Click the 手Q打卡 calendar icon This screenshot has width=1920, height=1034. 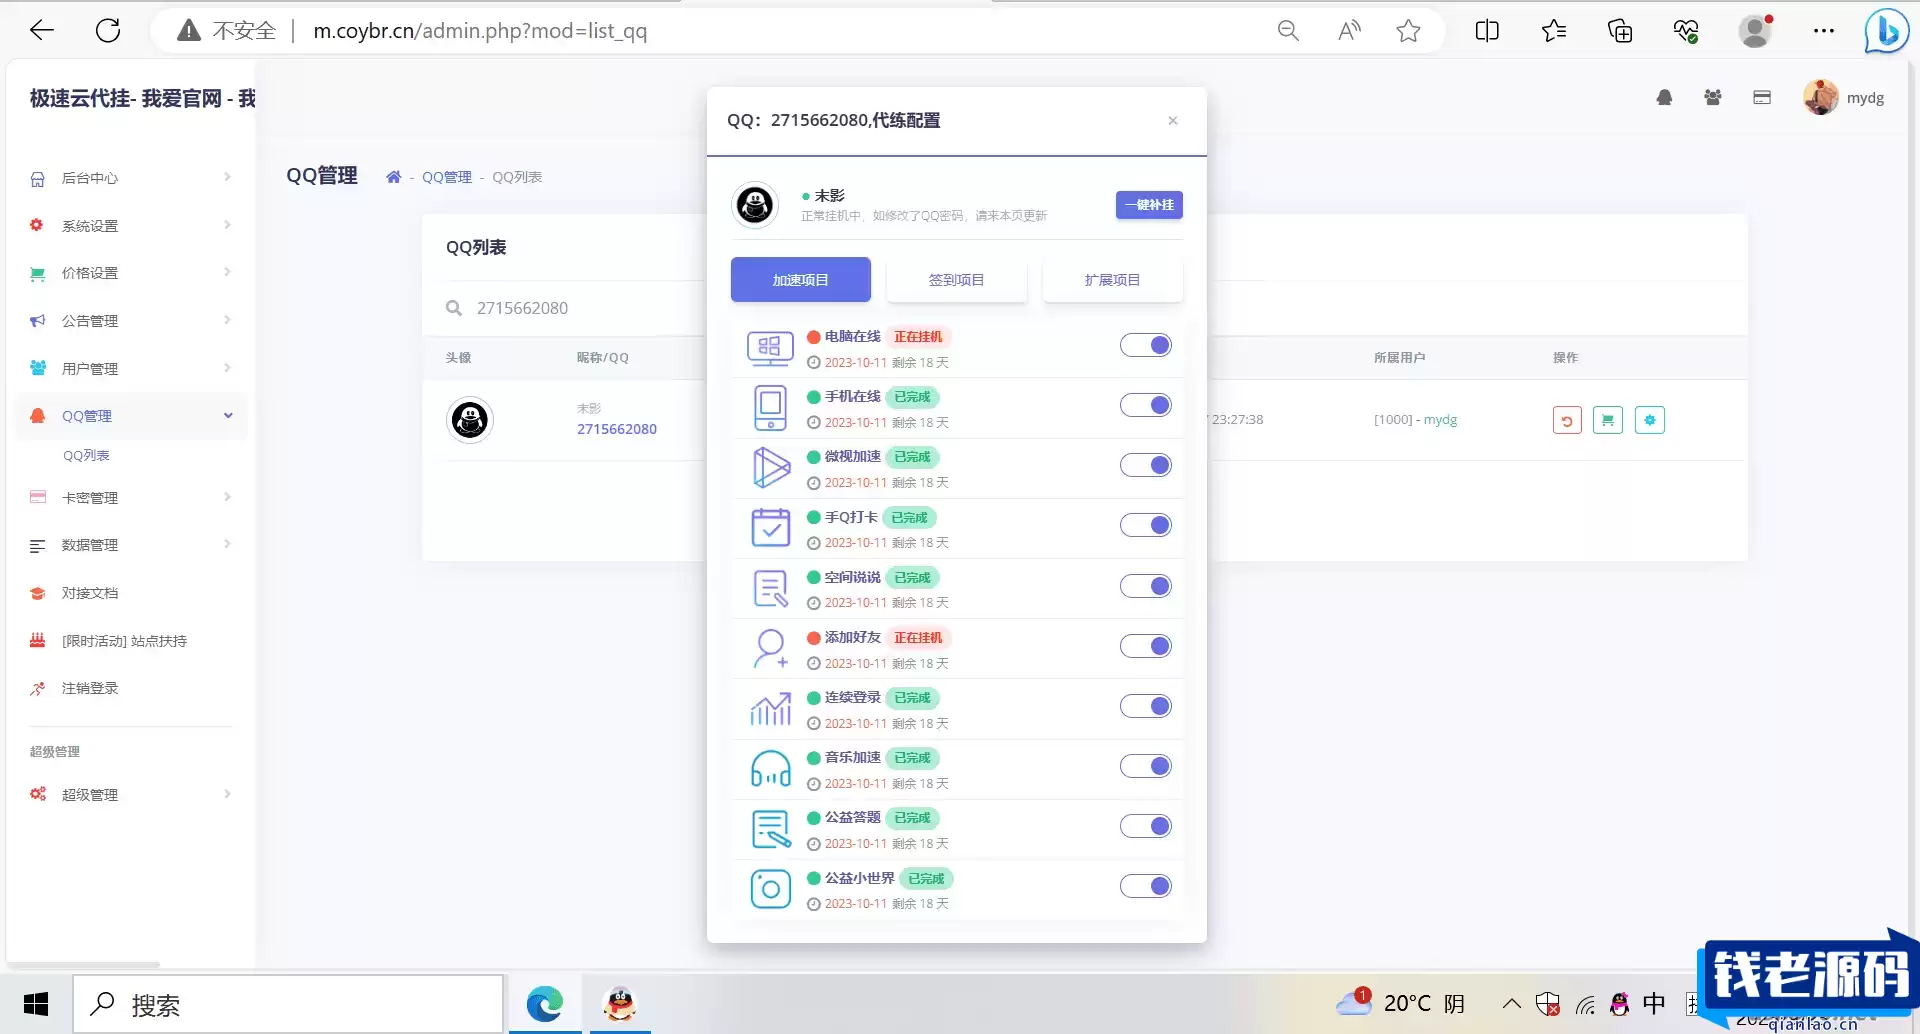(771, 528)
